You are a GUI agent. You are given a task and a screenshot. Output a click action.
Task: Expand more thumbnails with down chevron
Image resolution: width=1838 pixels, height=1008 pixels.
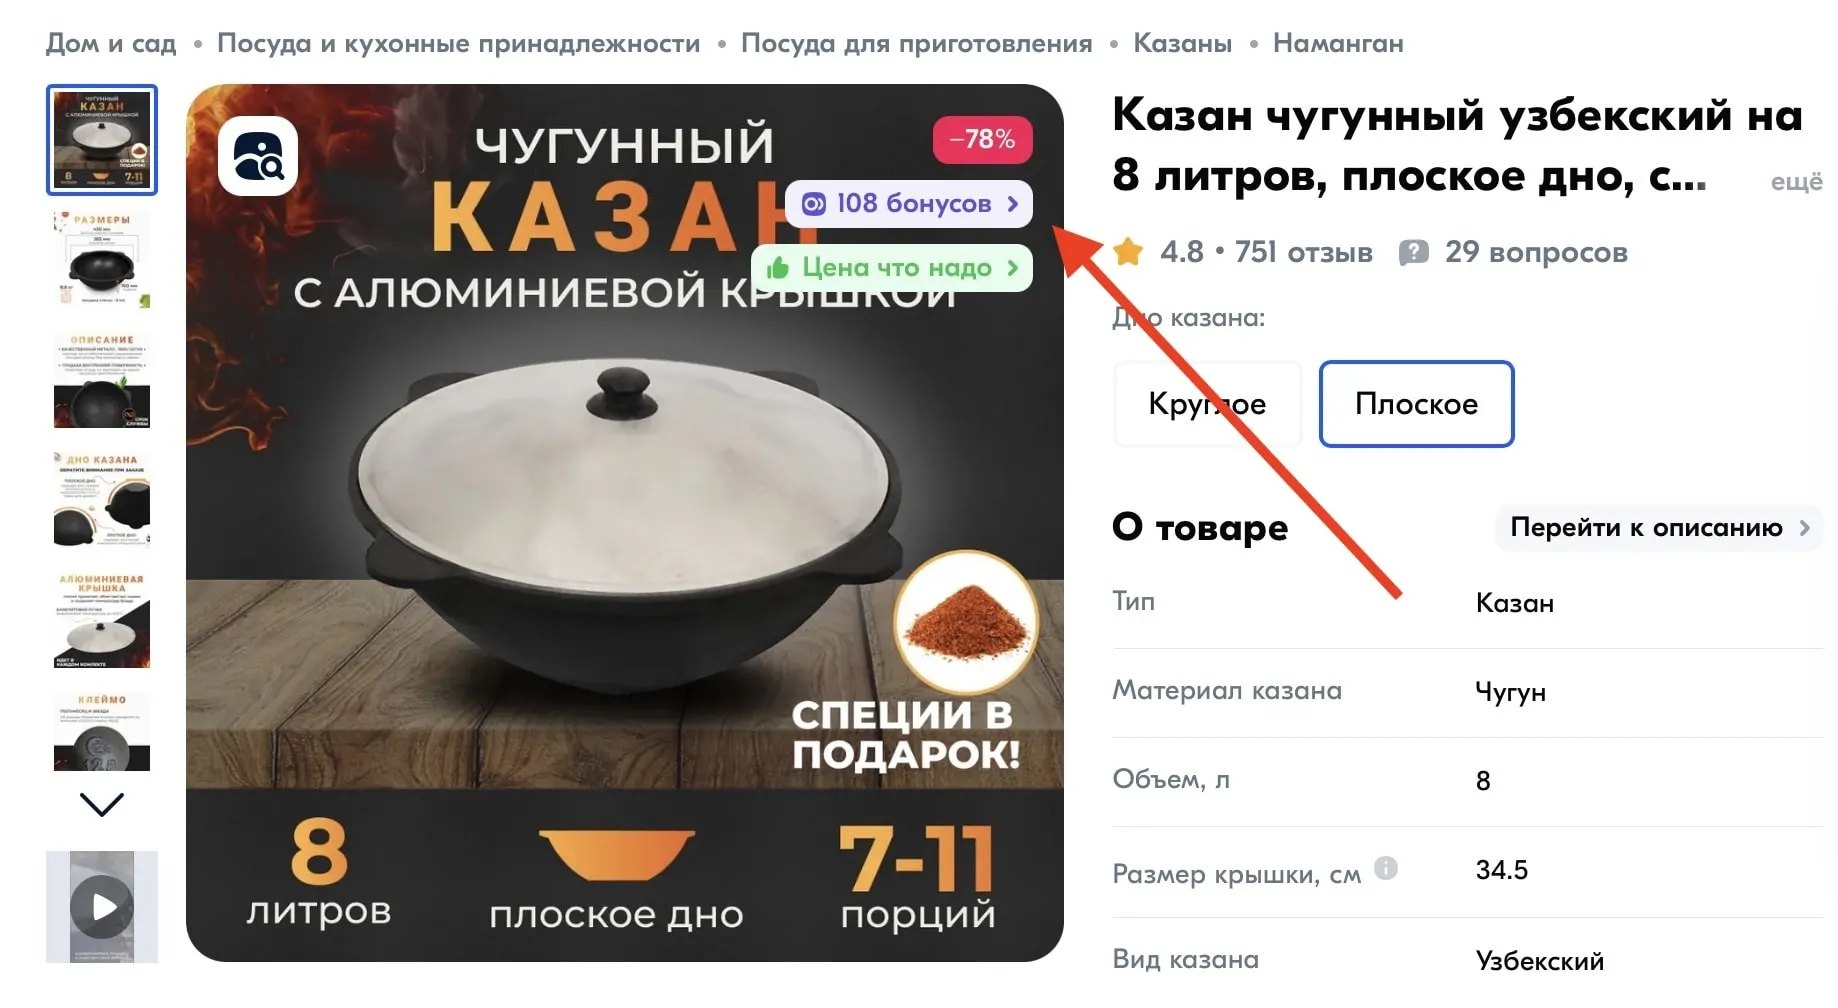pos(102,804)
